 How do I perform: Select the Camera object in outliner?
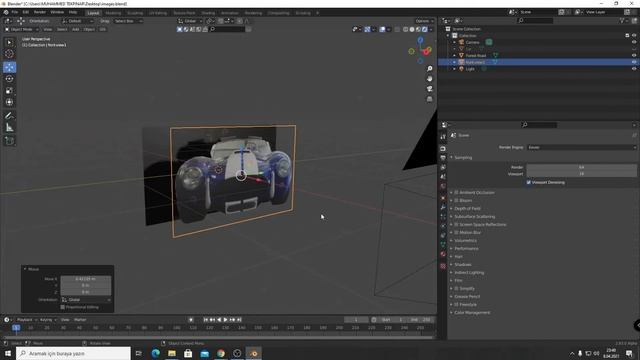[472, 42]
